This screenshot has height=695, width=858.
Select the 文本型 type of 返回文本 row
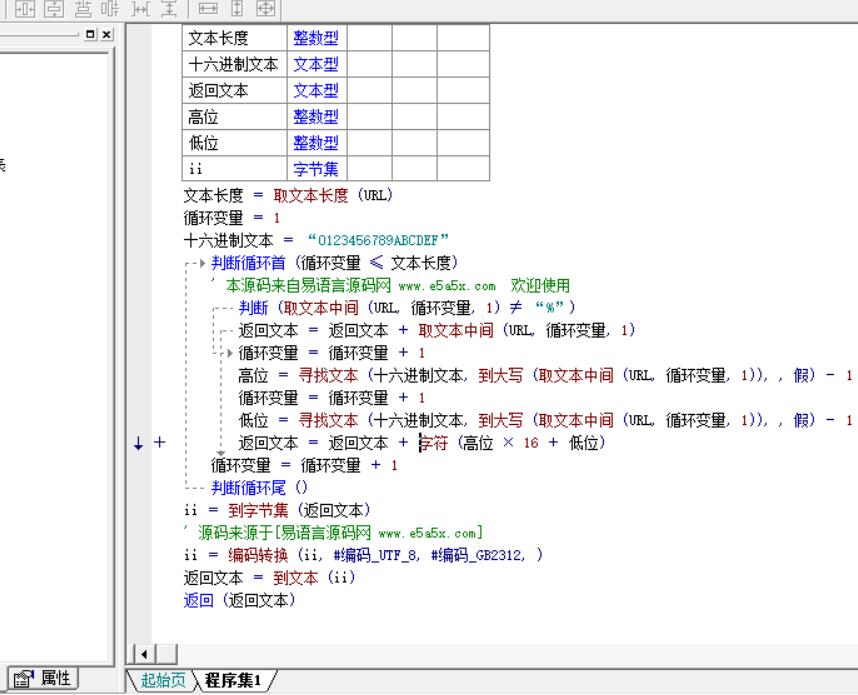[316, 90]
